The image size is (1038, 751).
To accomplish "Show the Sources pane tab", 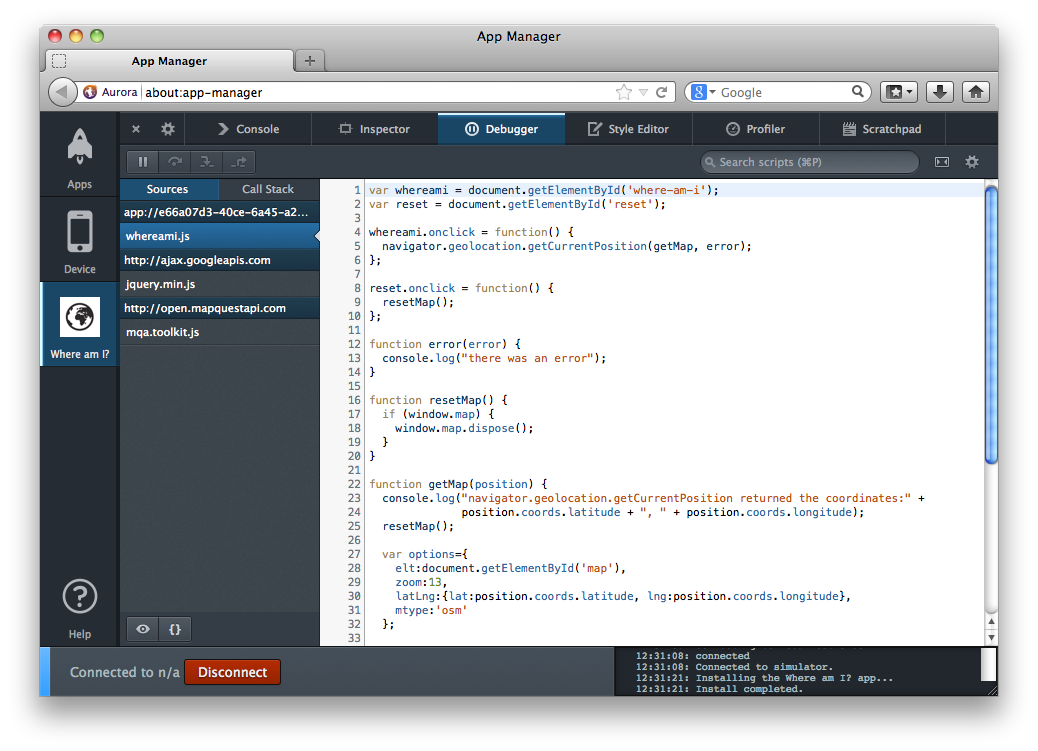I will pos(168,189).
